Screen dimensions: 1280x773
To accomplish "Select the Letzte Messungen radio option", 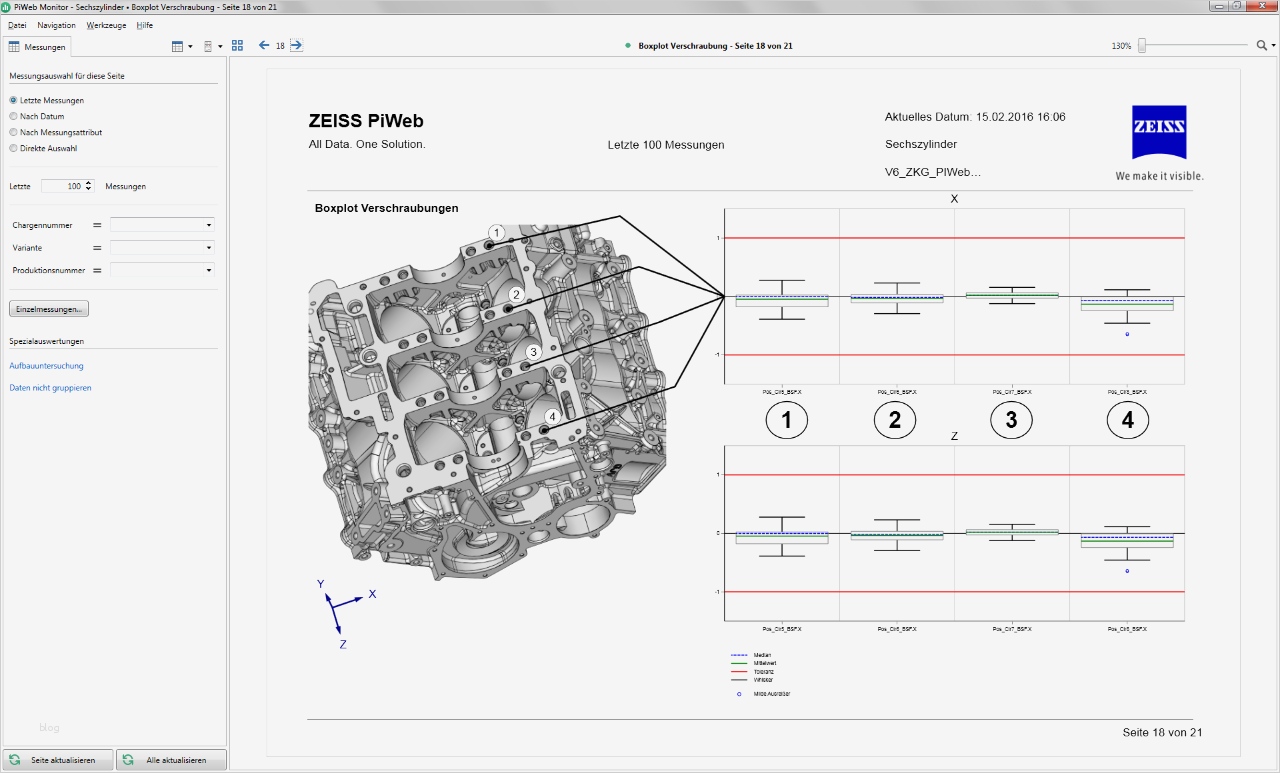I will tap(46, 100).
